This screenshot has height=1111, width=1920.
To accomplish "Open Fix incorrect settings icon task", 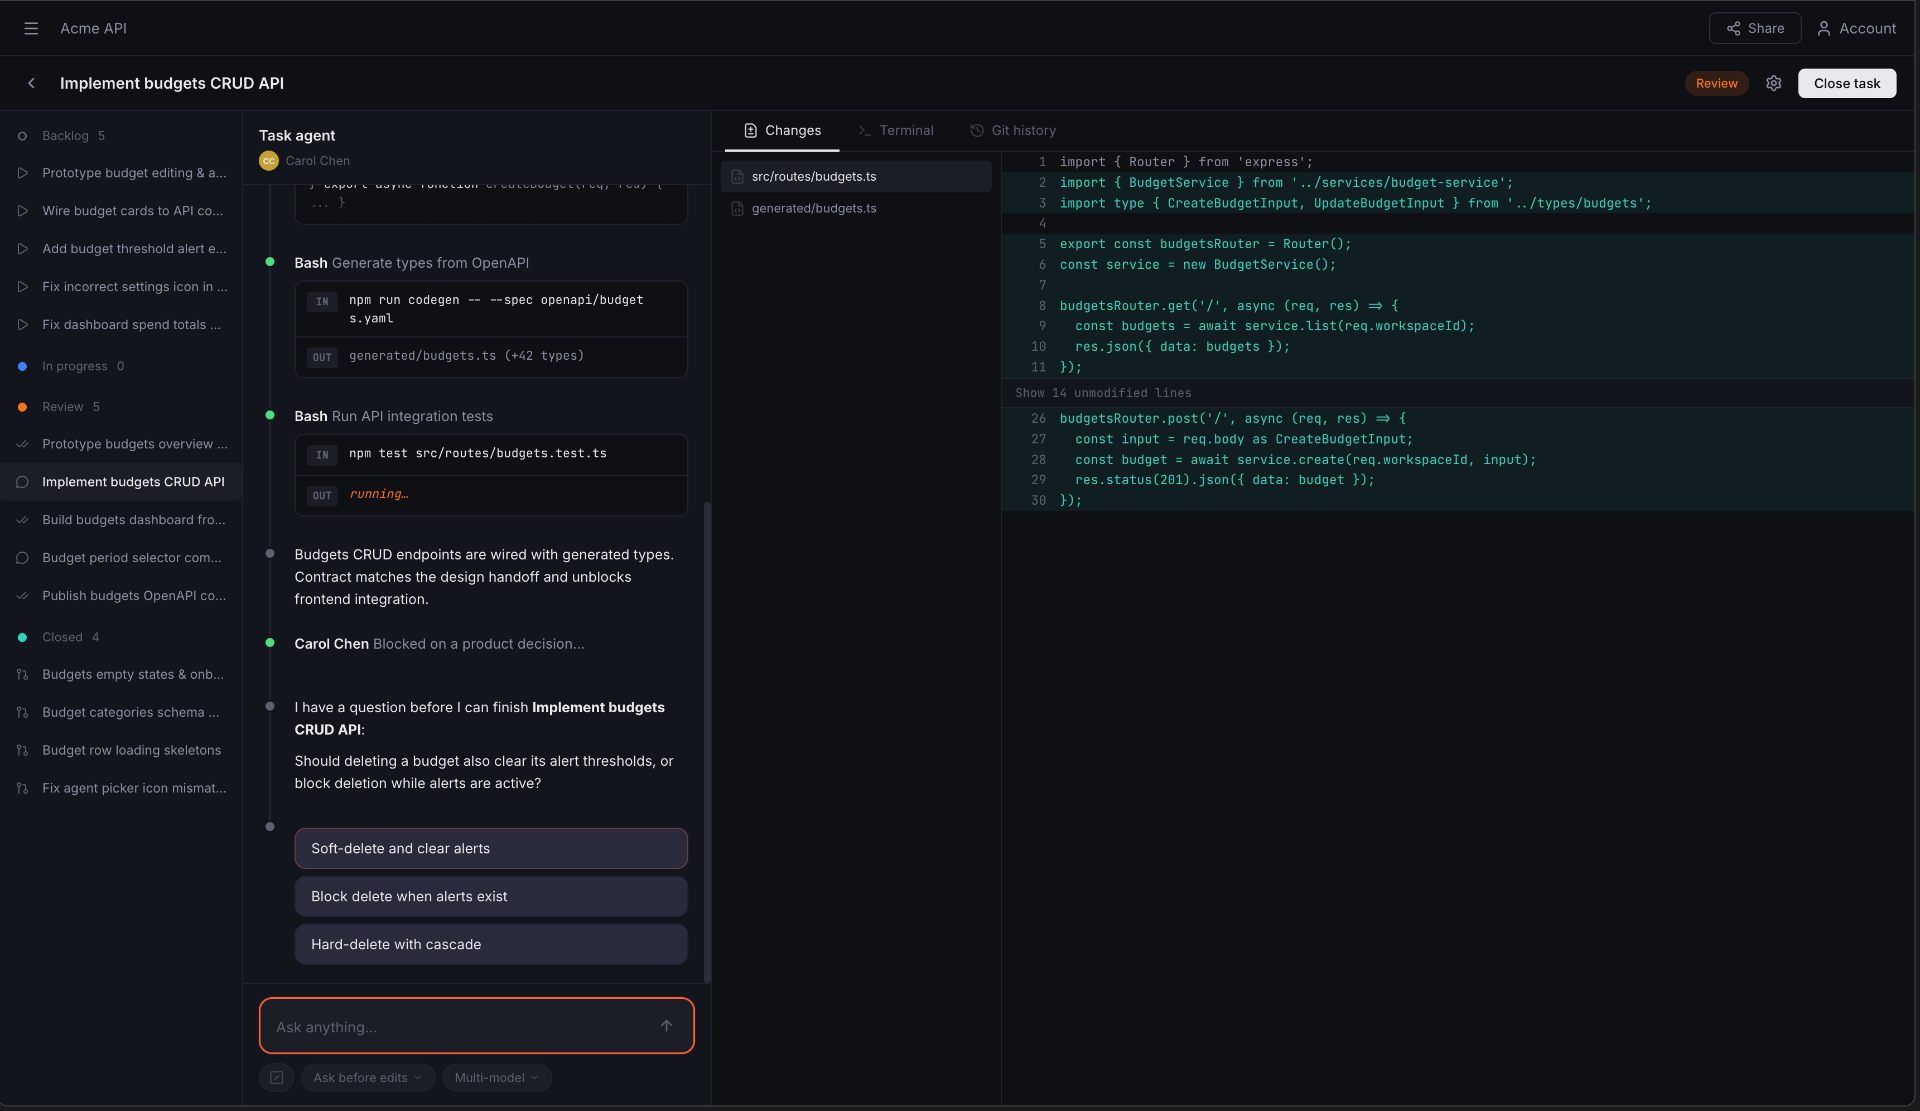I will pyautogui.click(x=121, y=287).
